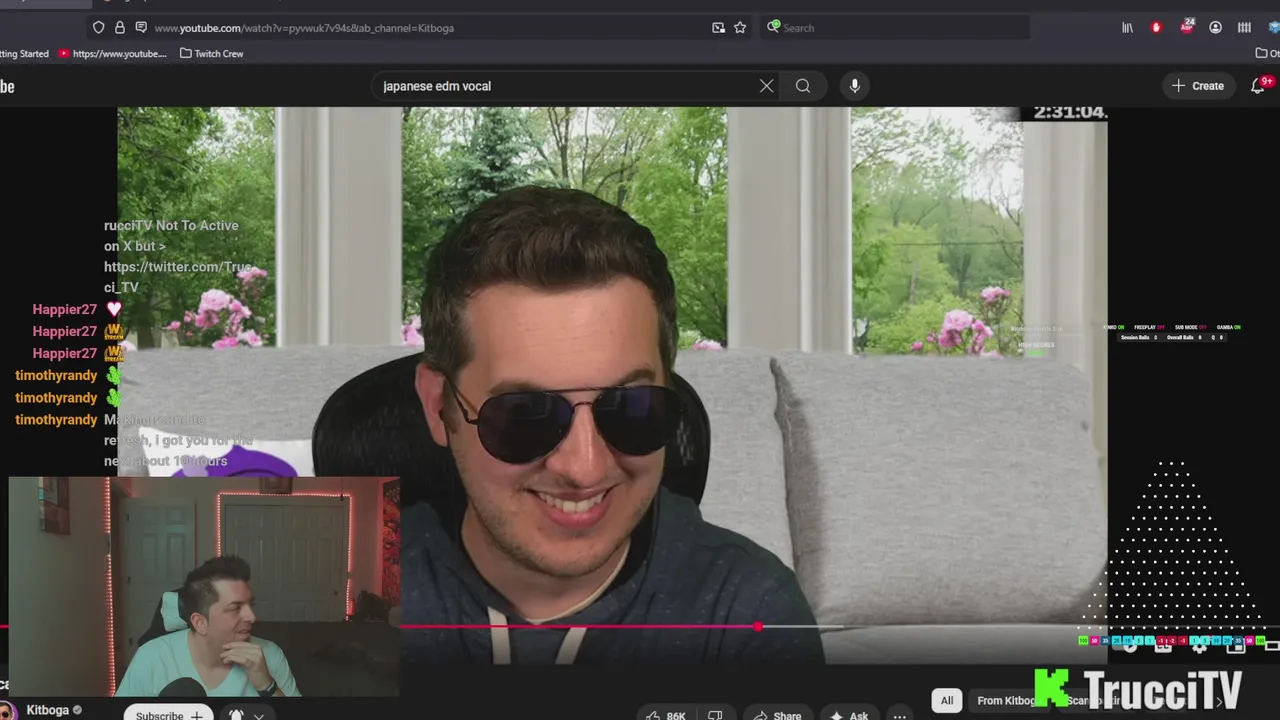Screen dimensions: 1280x720
Task: Open the Twitch Crew bookmarks folder
Action: point(211,54)
